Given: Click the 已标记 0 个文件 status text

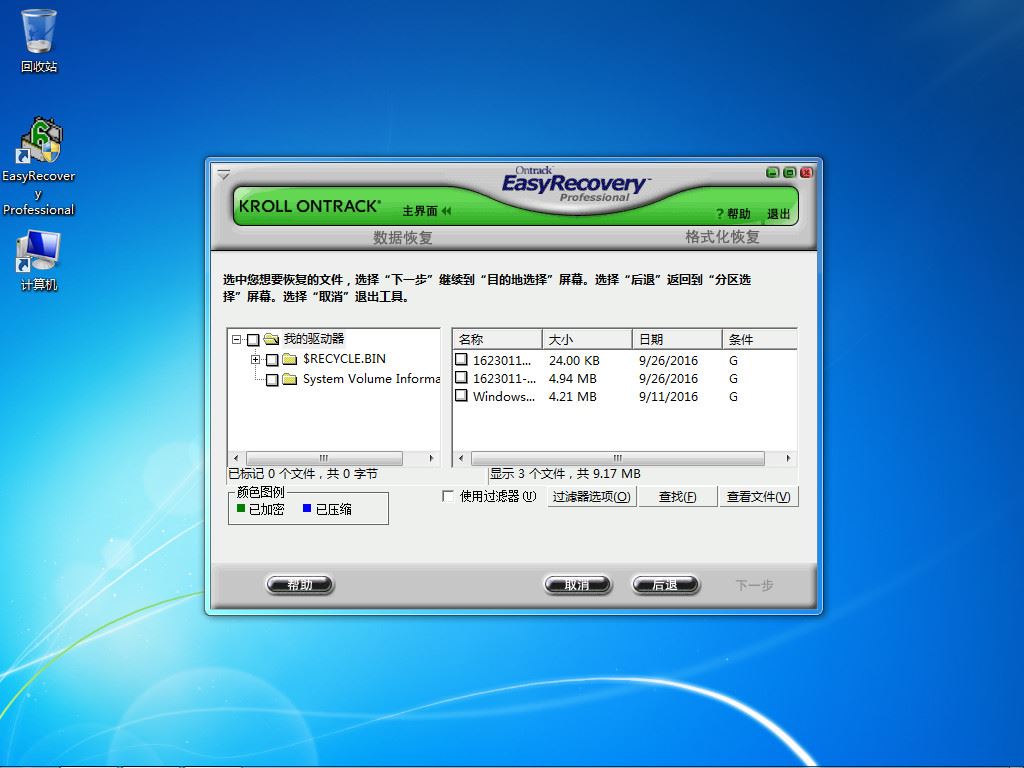Looking at the screenshot, I should (x=303, y=474).
